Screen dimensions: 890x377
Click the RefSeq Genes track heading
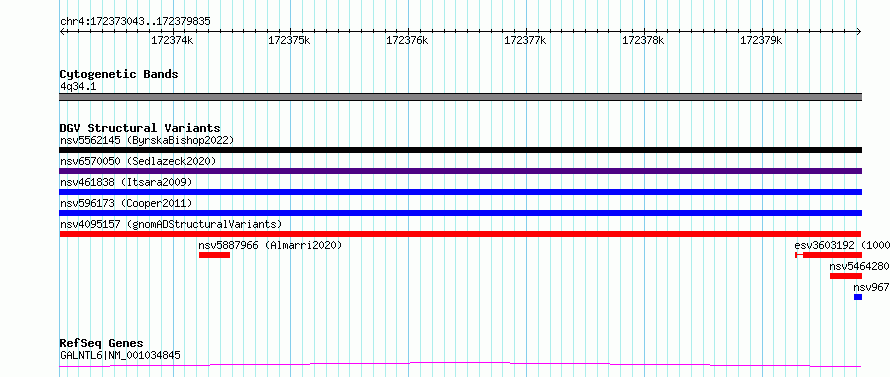coord(101,344)
